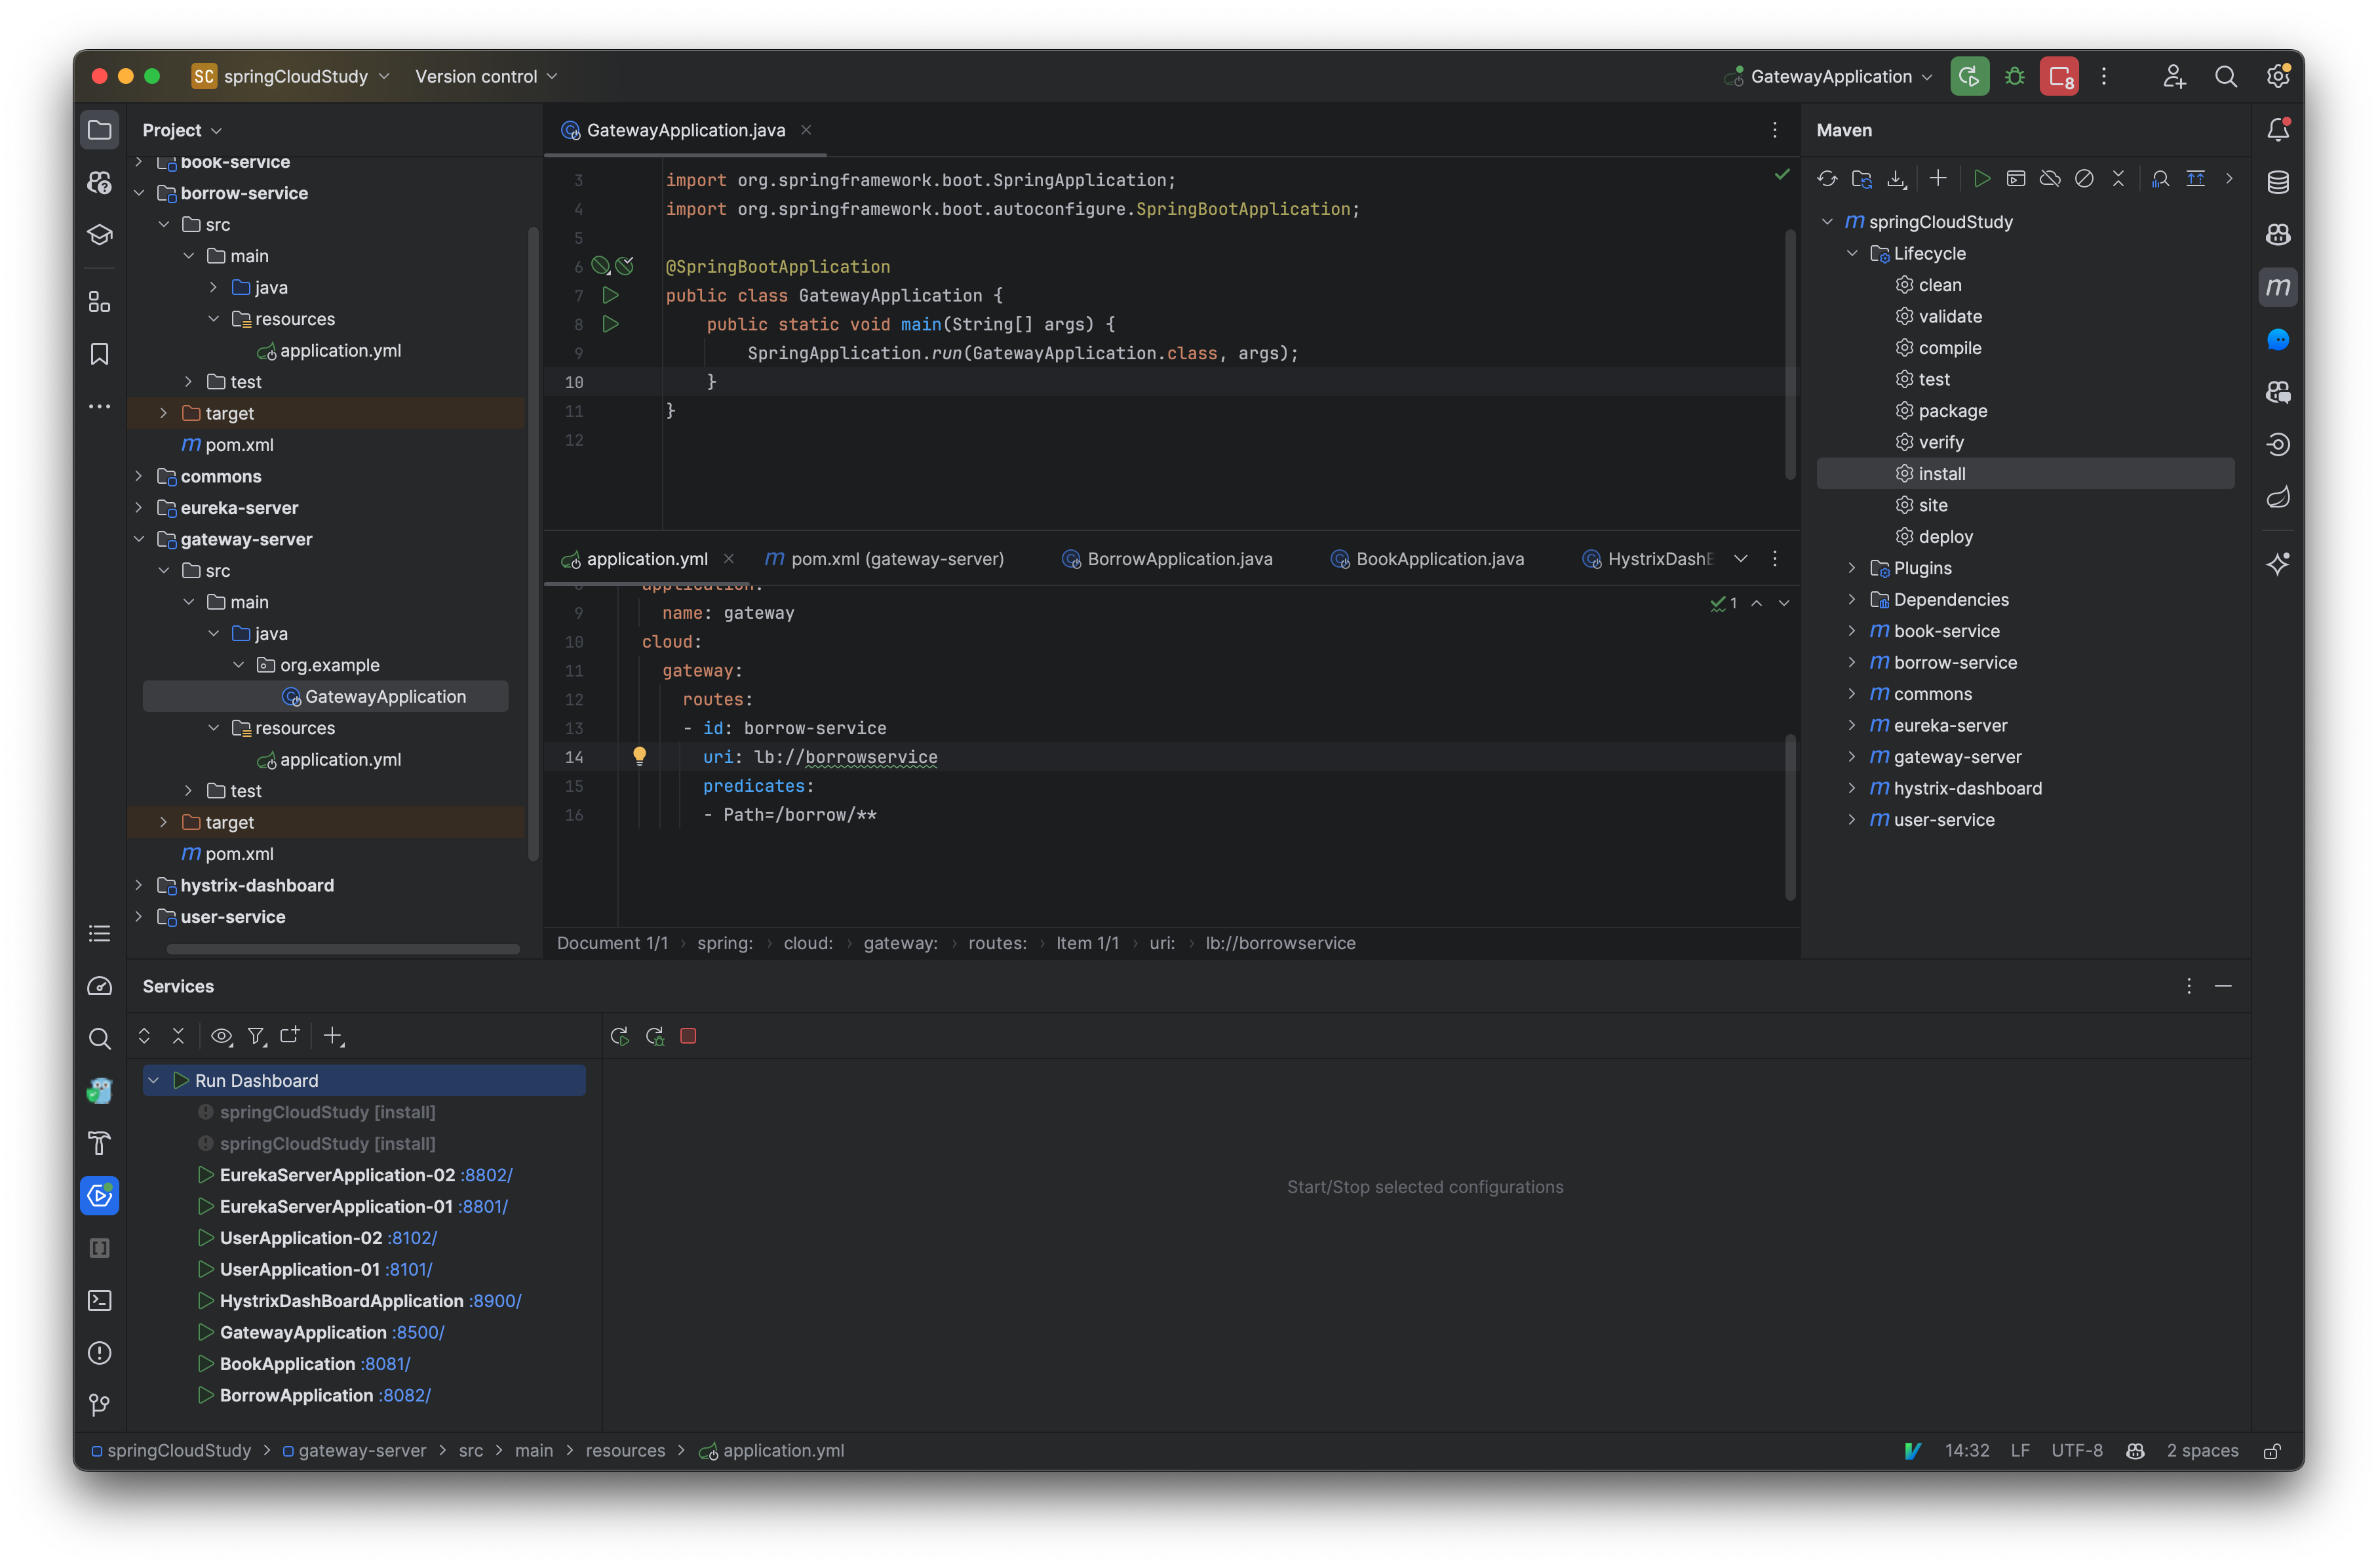The image size is (2378, 1568).
Task: Open the Terminal tool window icon
Action: (99, 1300)
